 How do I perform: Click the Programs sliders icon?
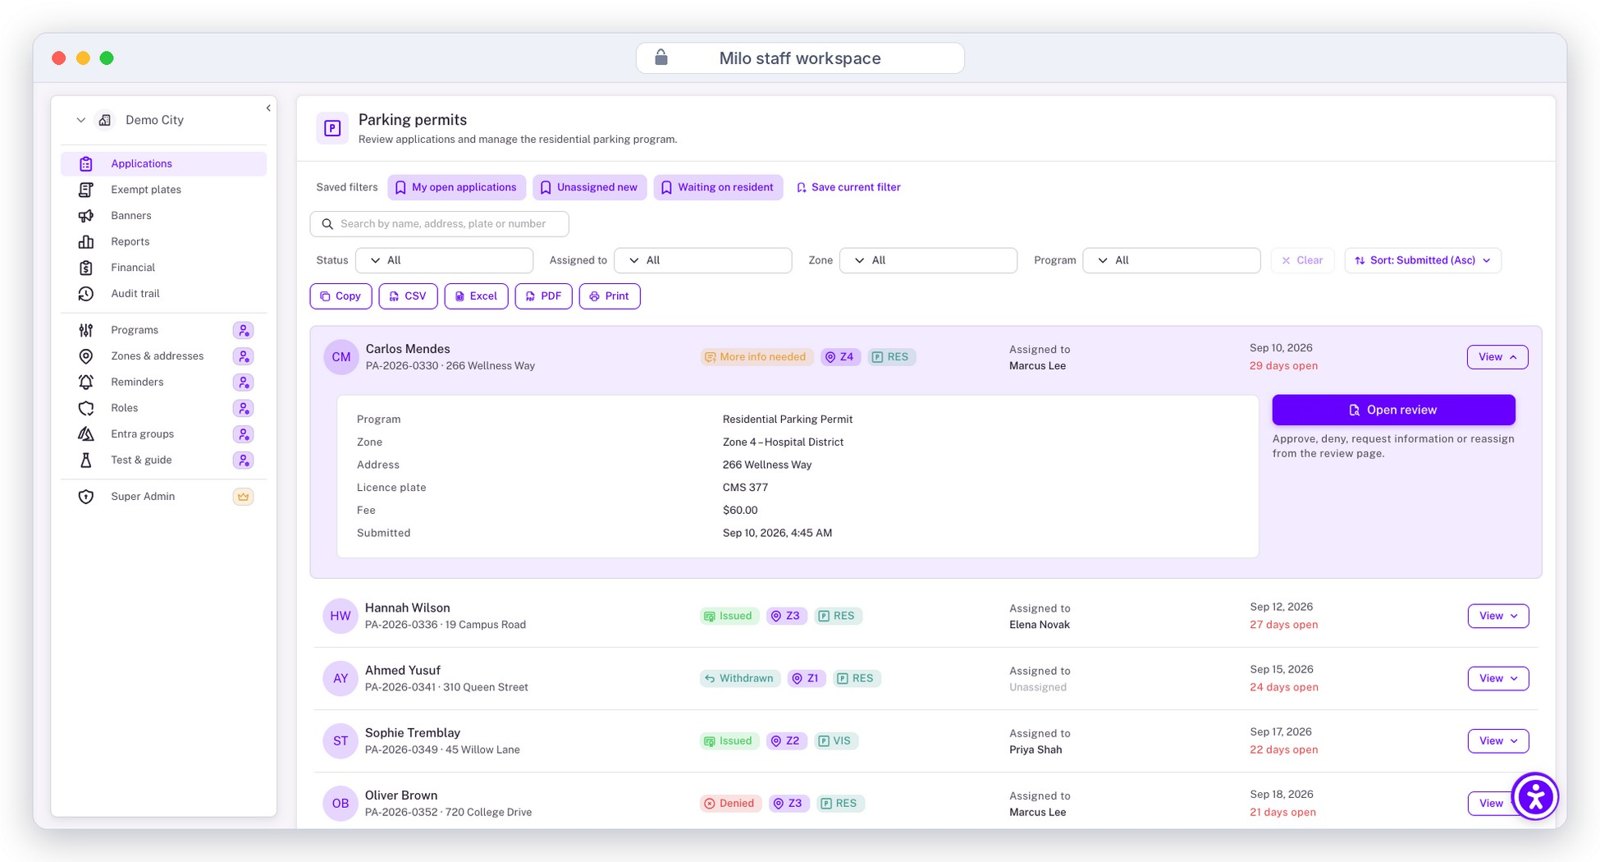point(86,330)
